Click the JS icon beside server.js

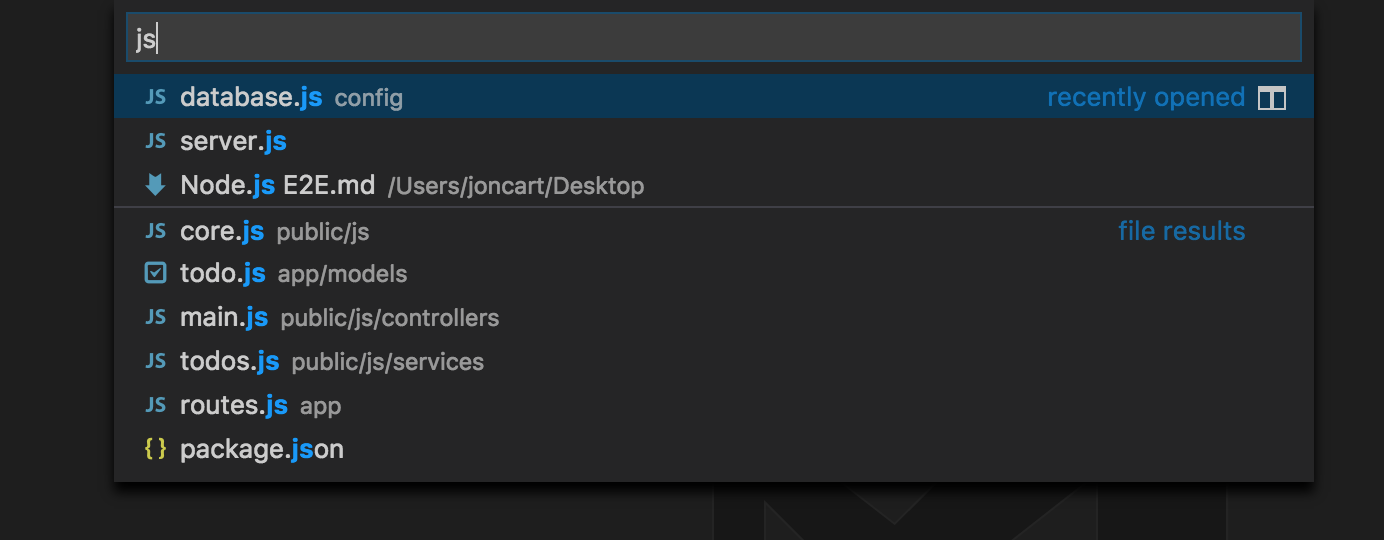(155, 141)
